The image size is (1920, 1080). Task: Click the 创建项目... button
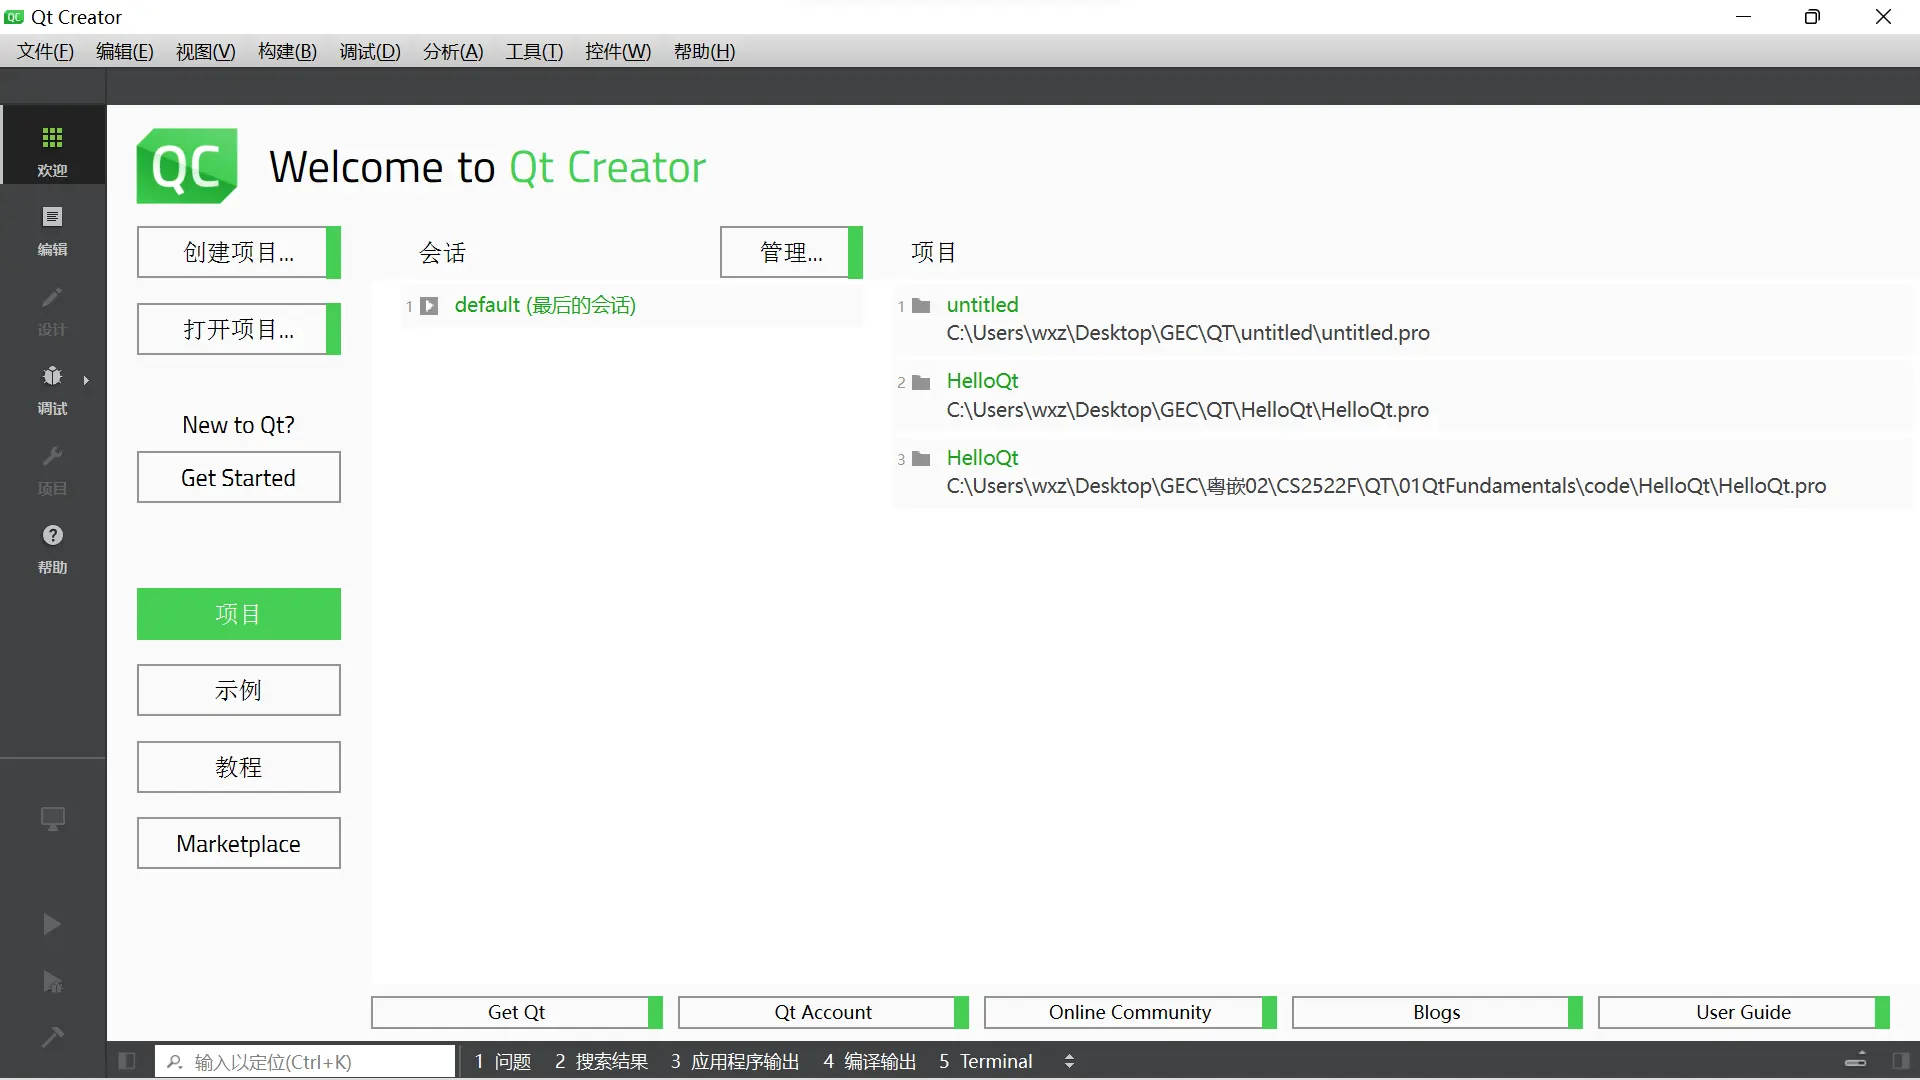point(239,252)
